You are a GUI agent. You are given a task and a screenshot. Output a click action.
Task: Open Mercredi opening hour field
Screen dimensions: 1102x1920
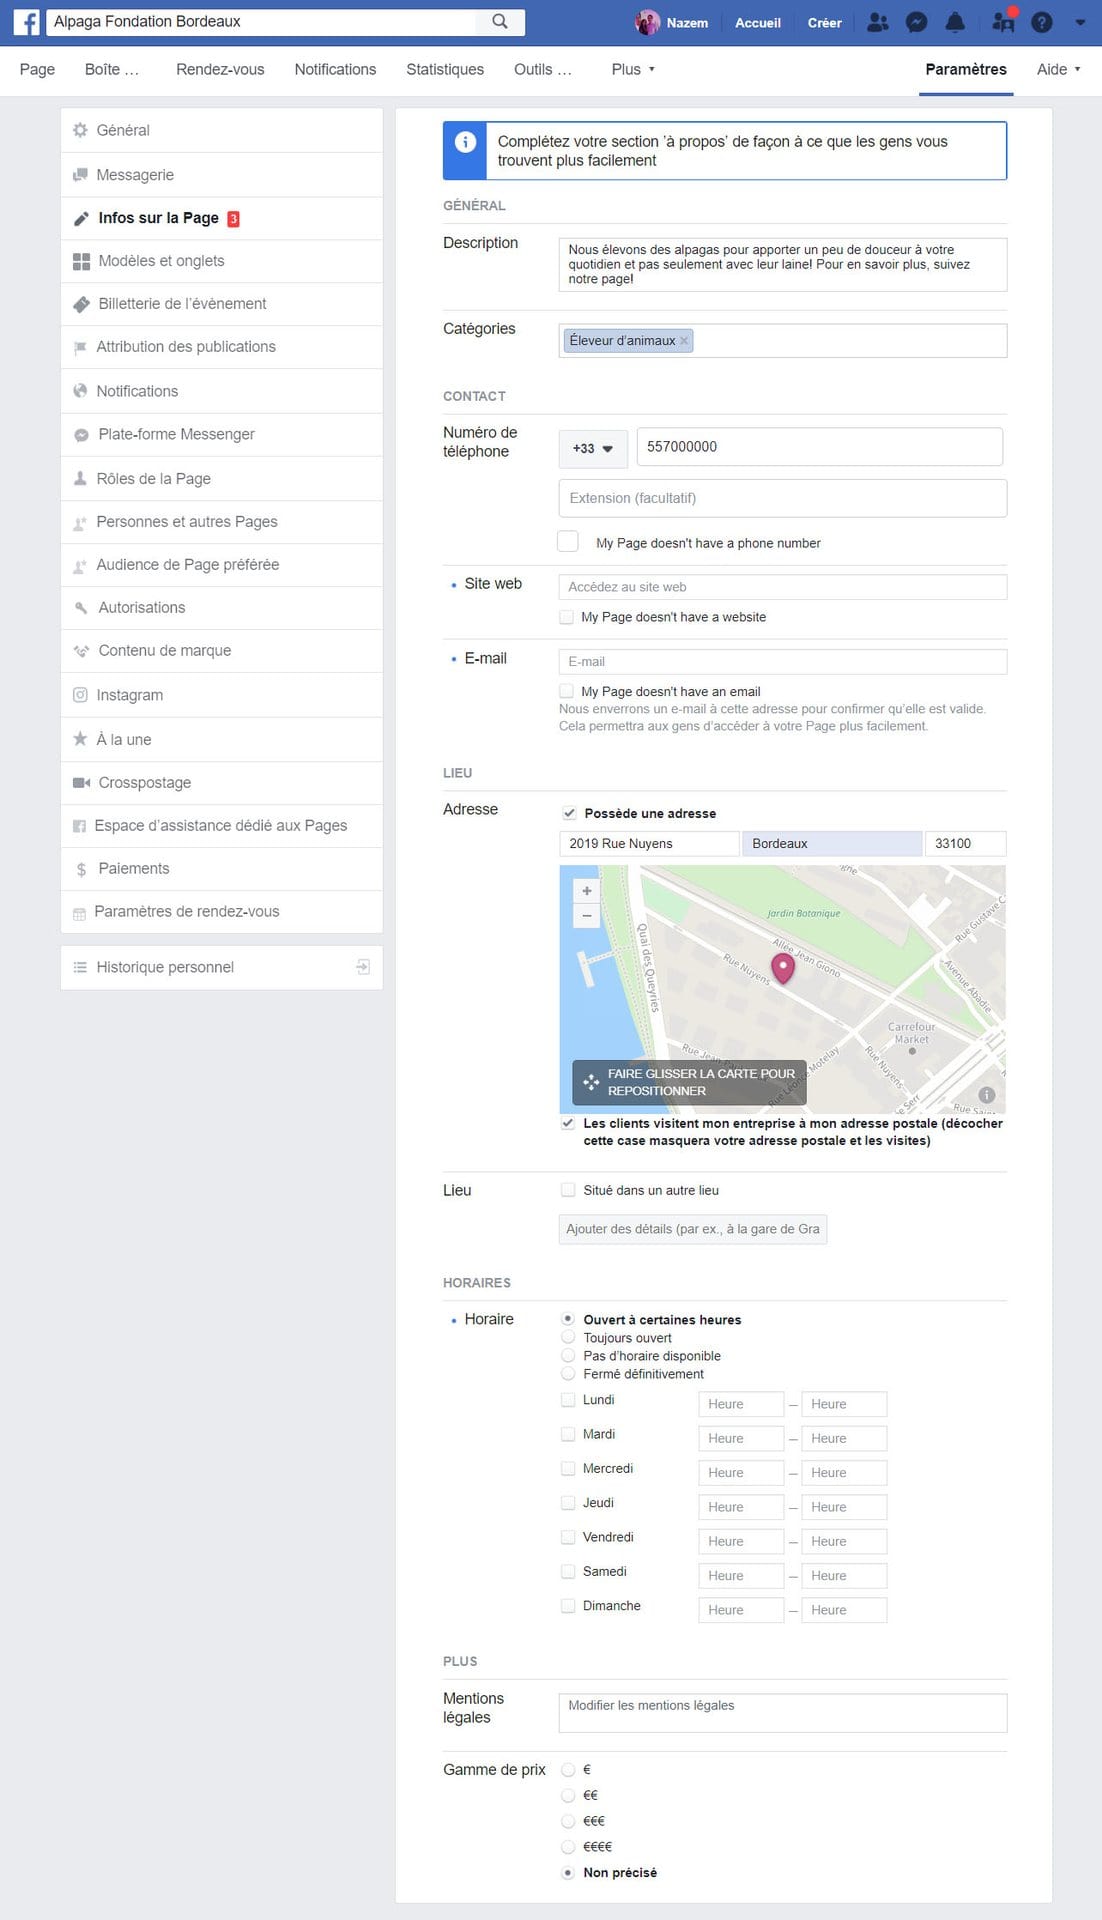click(741, 1473)
